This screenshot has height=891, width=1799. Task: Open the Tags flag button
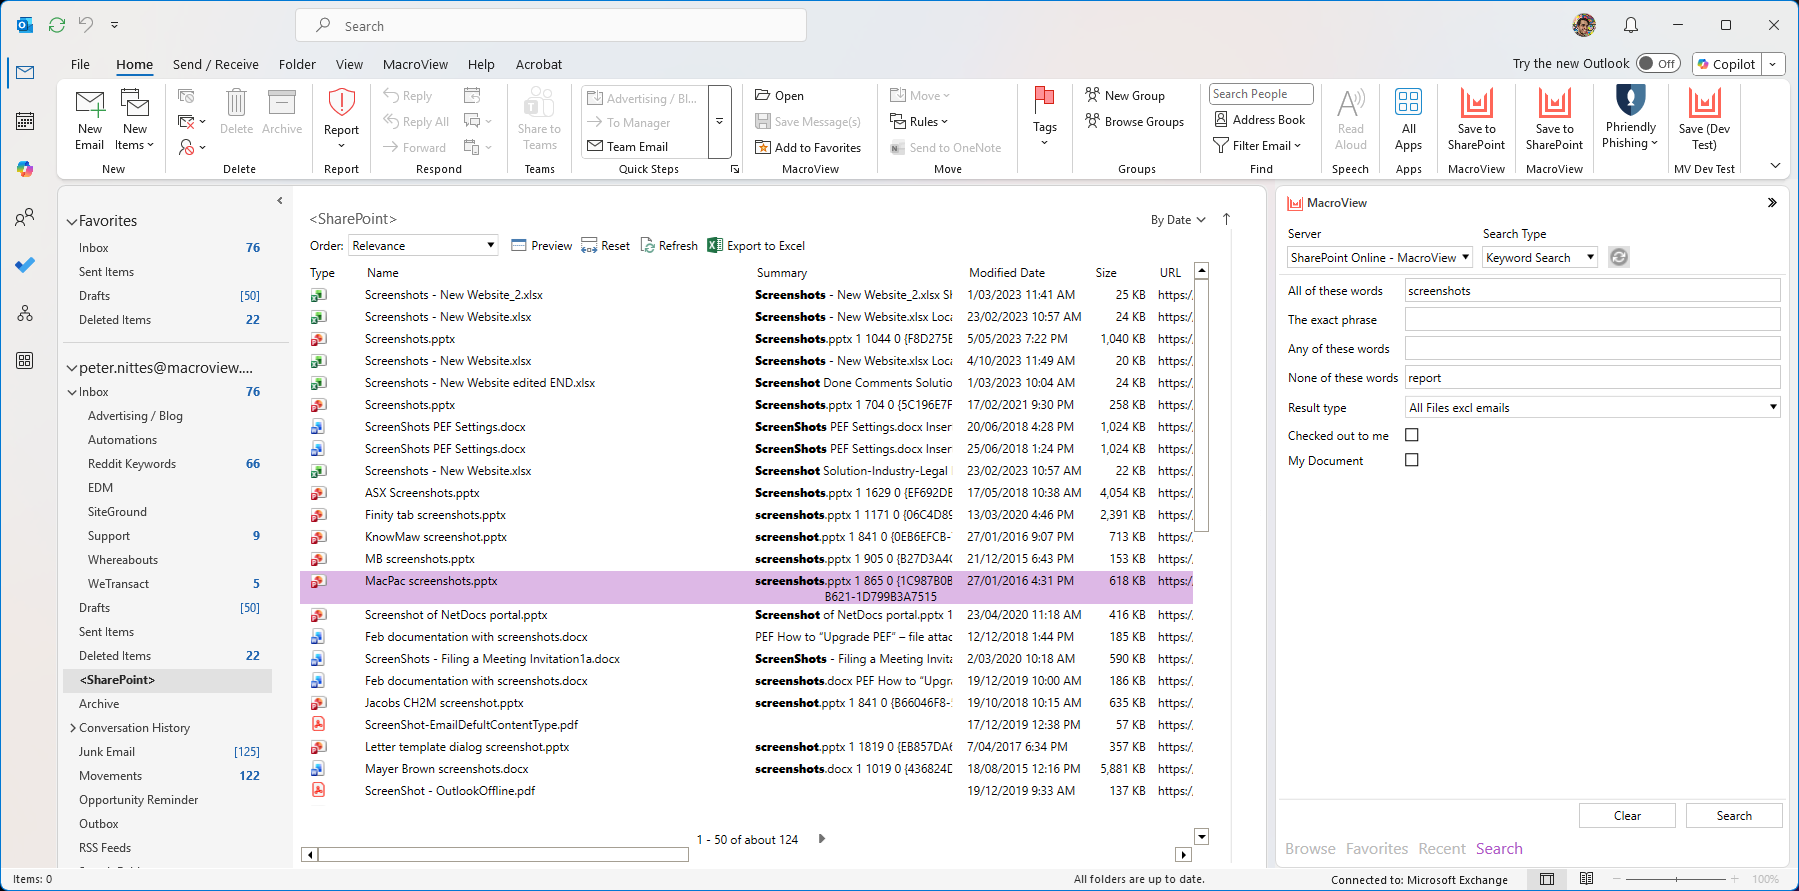pos(1044,117)
